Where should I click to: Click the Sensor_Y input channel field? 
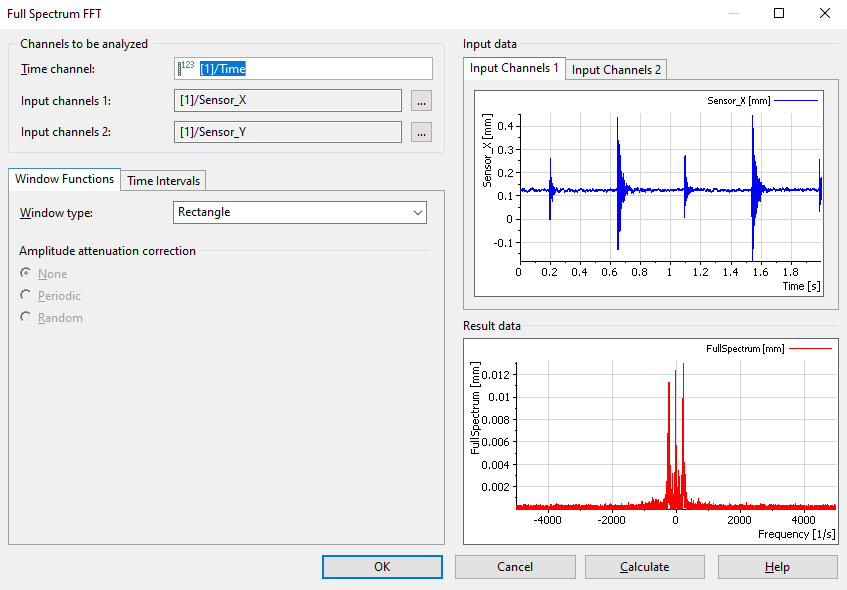click(x=288, y=132)
